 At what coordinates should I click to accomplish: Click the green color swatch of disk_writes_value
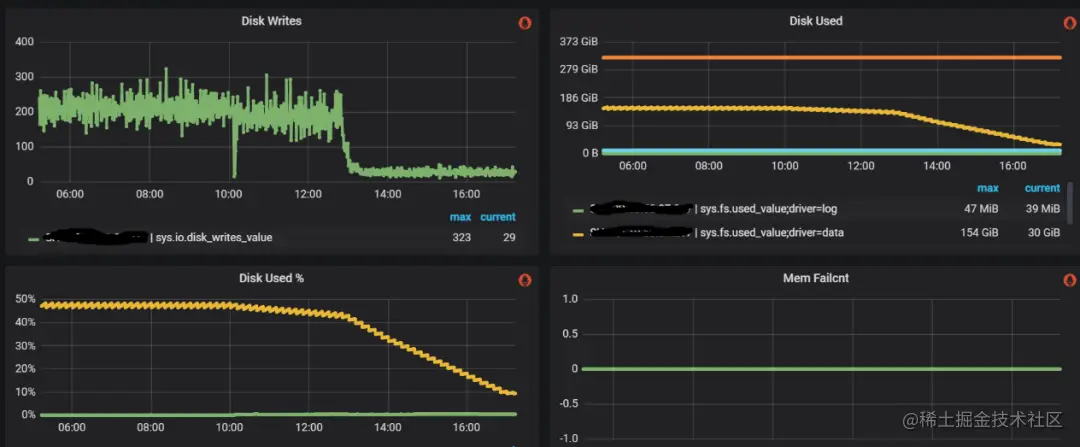point(33,239)
